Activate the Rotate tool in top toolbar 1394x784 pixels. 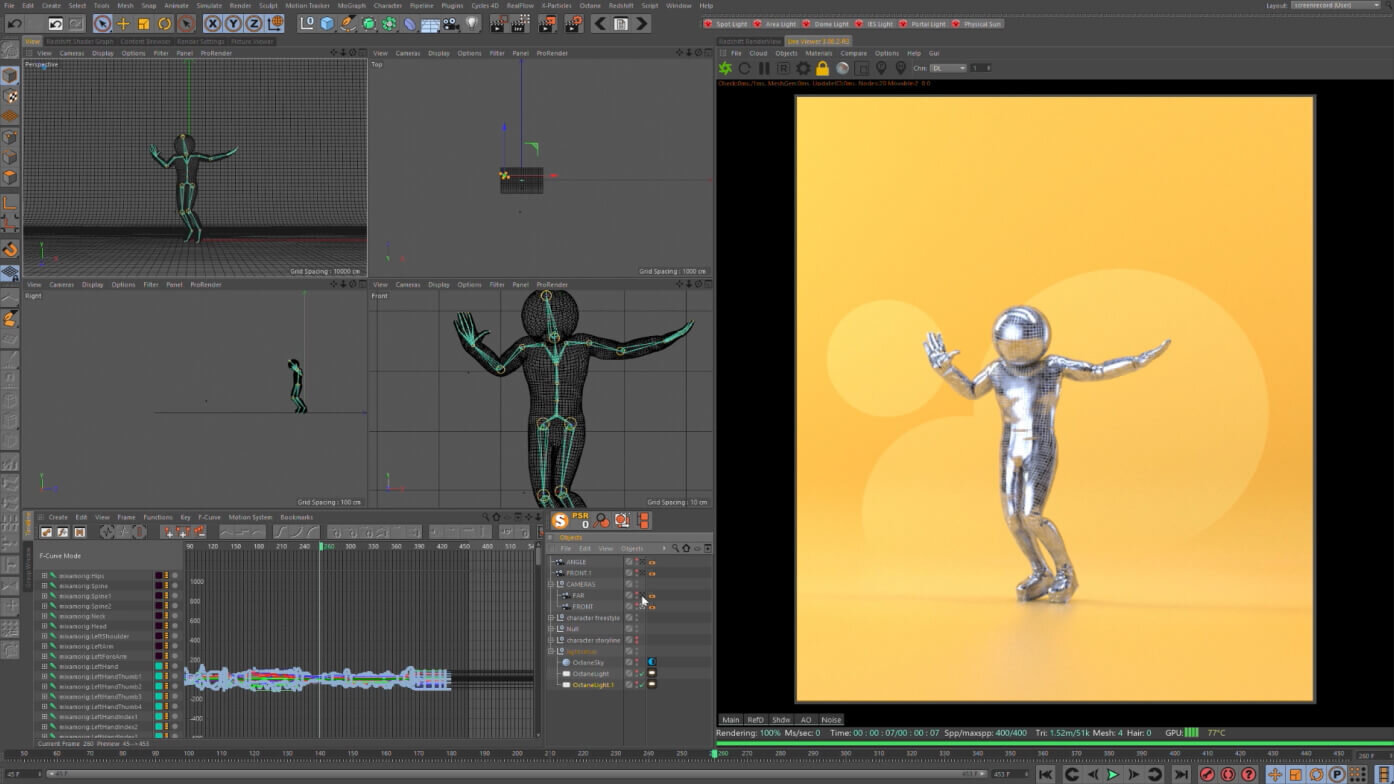coord(165,24)
